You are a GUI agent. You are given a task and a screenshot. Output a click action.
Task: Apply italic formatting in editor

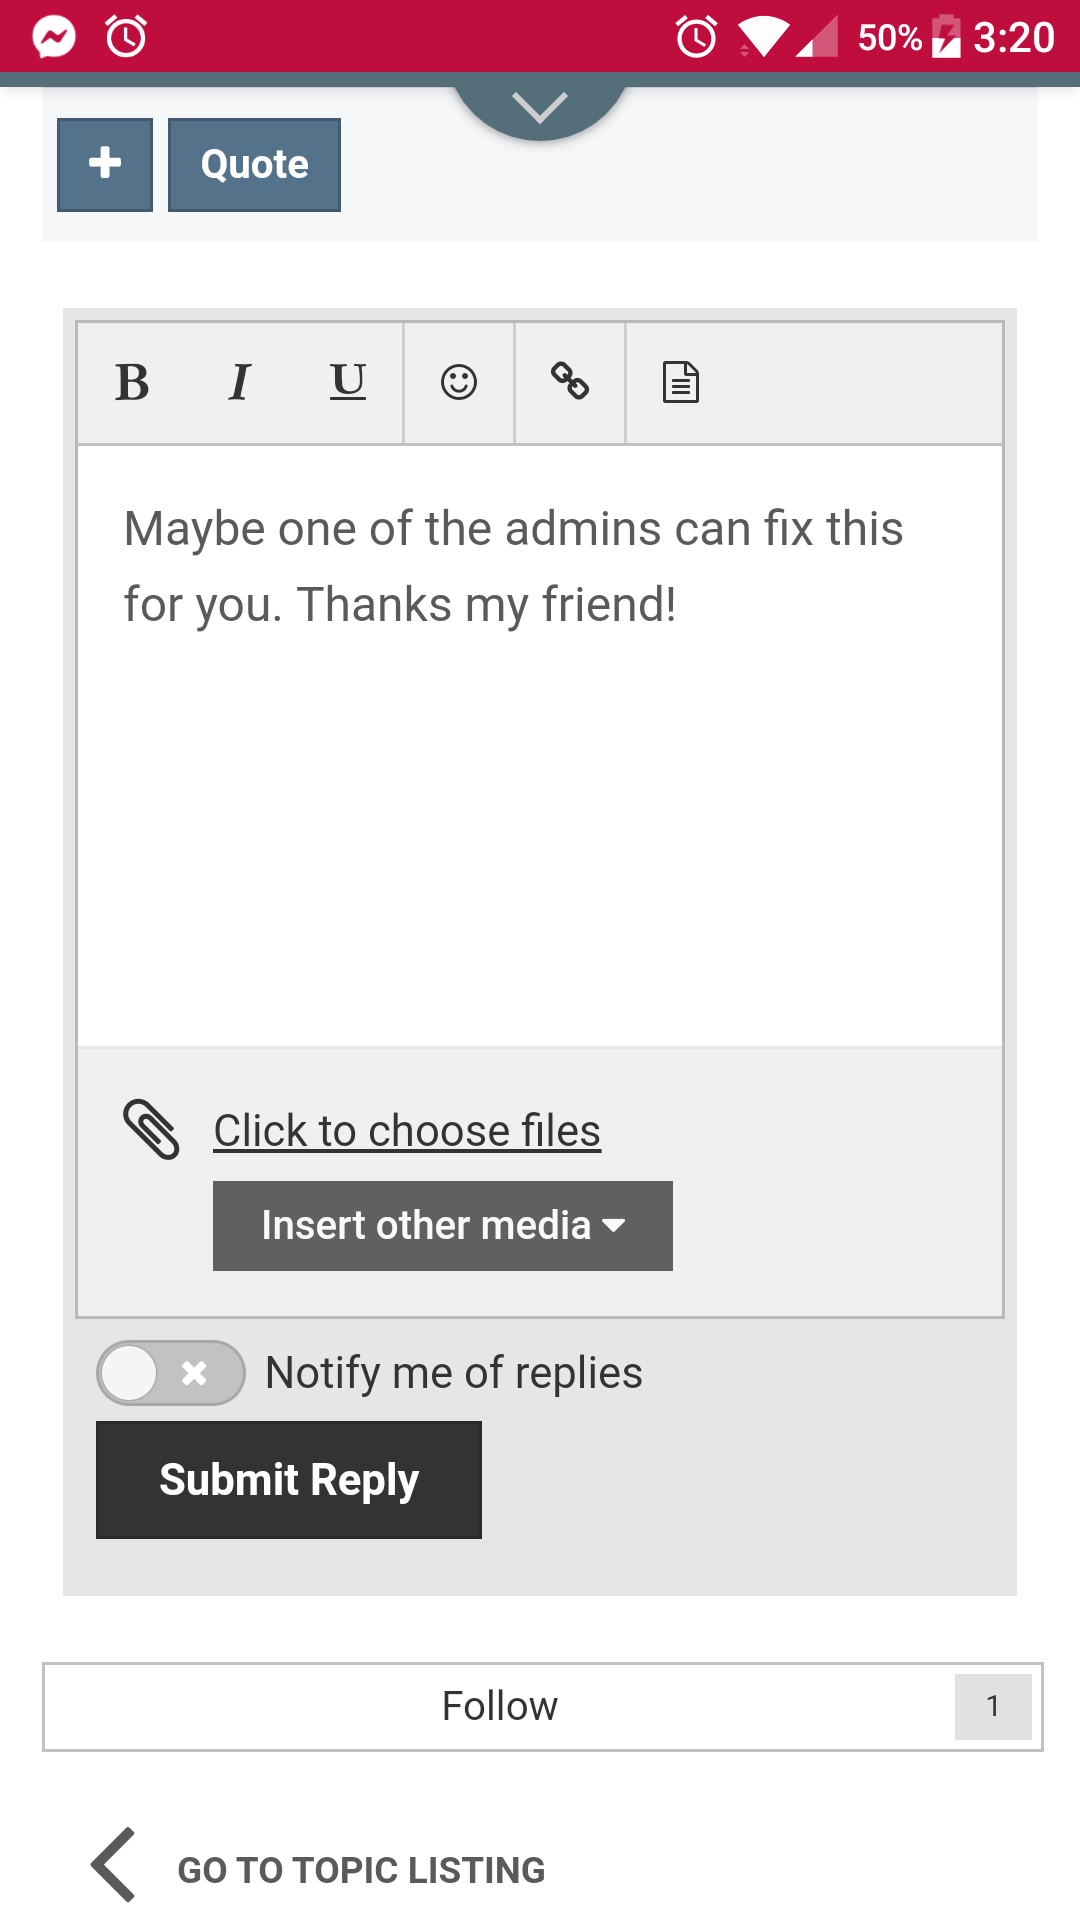(x=239, y=382)
